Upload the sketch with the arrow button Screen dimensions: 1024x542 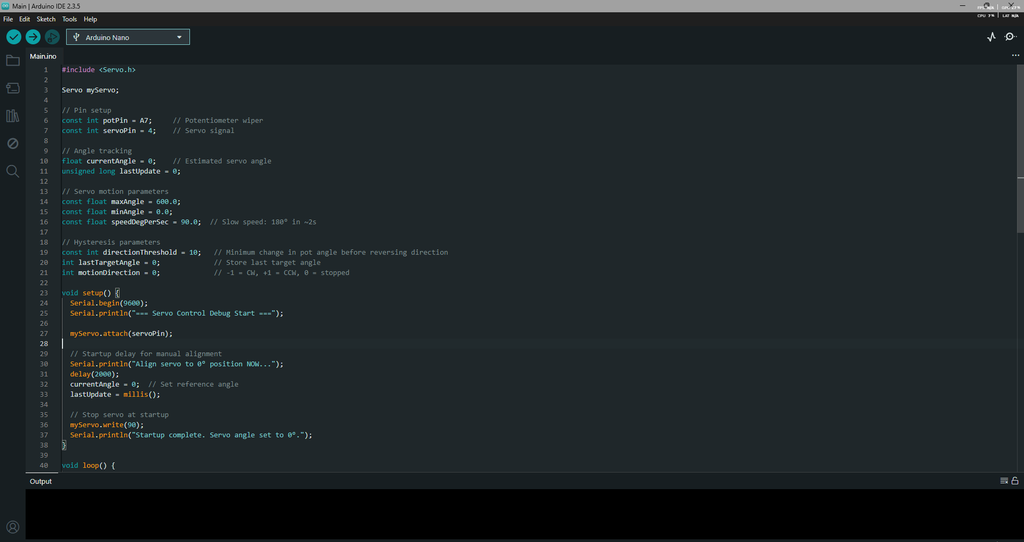click(33, 37)
